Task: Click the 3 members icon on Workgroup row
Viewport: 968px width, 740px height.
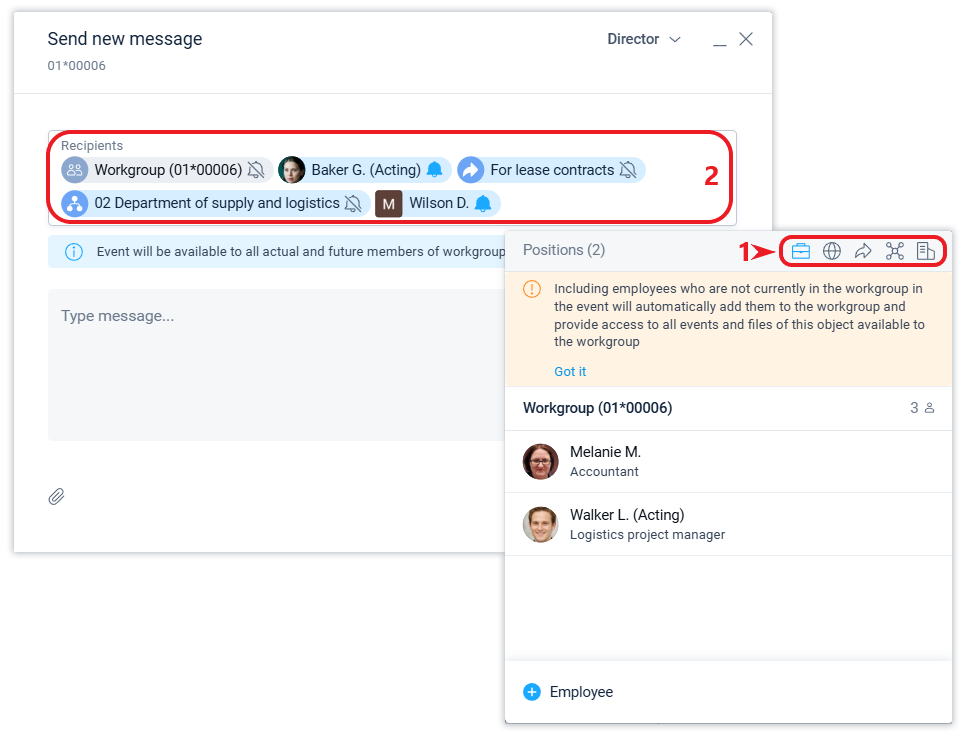Action: pos(922,408)
